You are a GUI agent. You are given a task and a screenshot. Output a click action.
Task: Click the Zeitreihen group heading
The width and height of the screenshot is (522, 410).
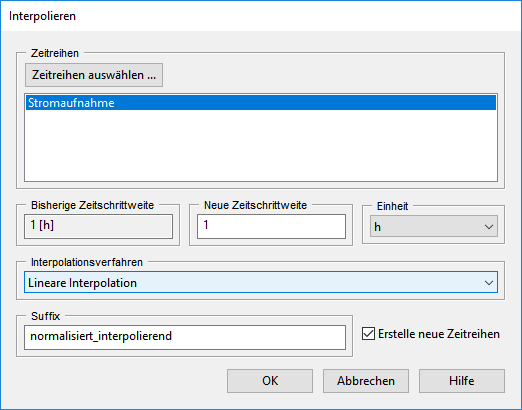[55, 53]
